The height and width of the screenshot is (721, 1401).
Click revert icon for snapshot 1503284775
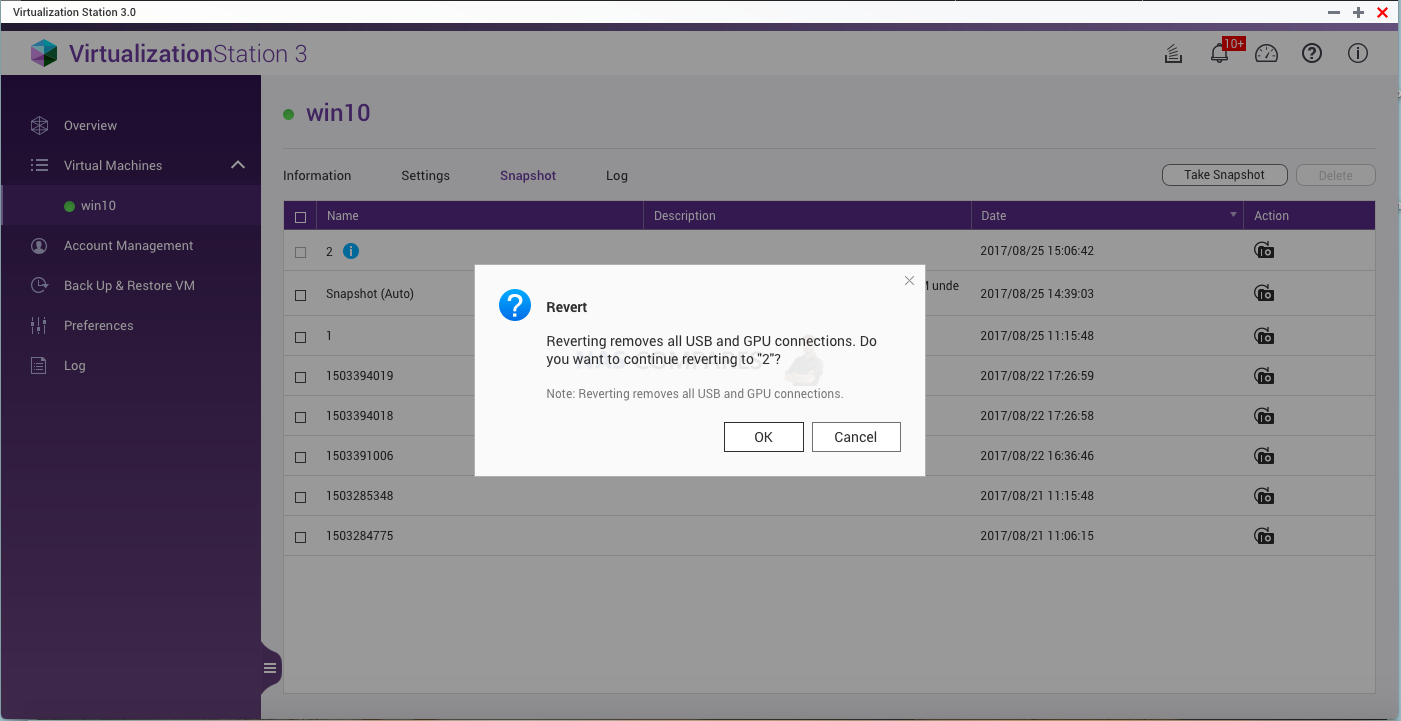point(1264,536)
